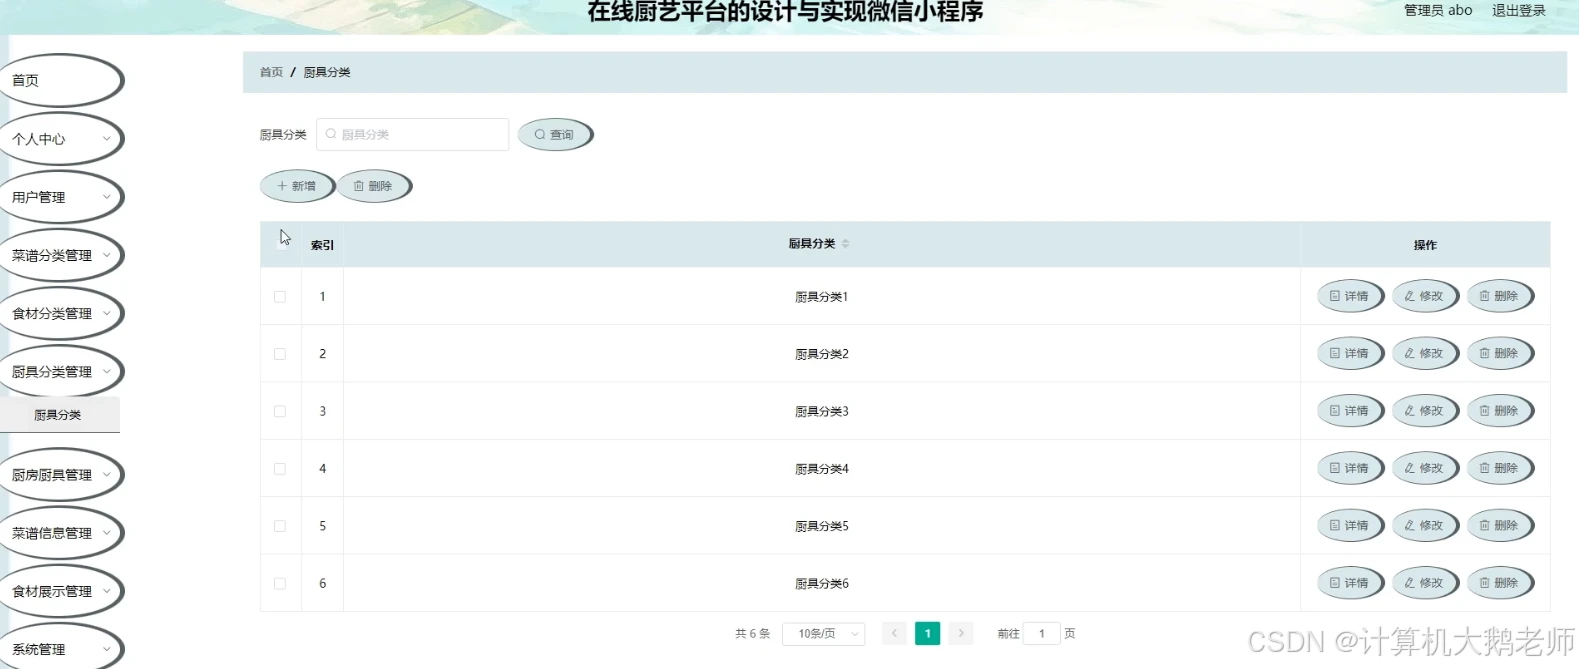Click the 索引 column header
This screenshot has width=1579, height=669.
pyautogui.click(x=322, y=245)
